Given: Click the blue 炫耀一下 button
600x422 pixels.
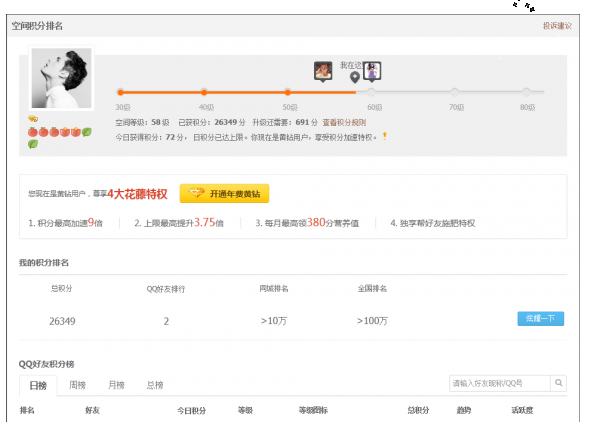Looking at the screenshot, I should pyautogui.click(x=541, y=318).
